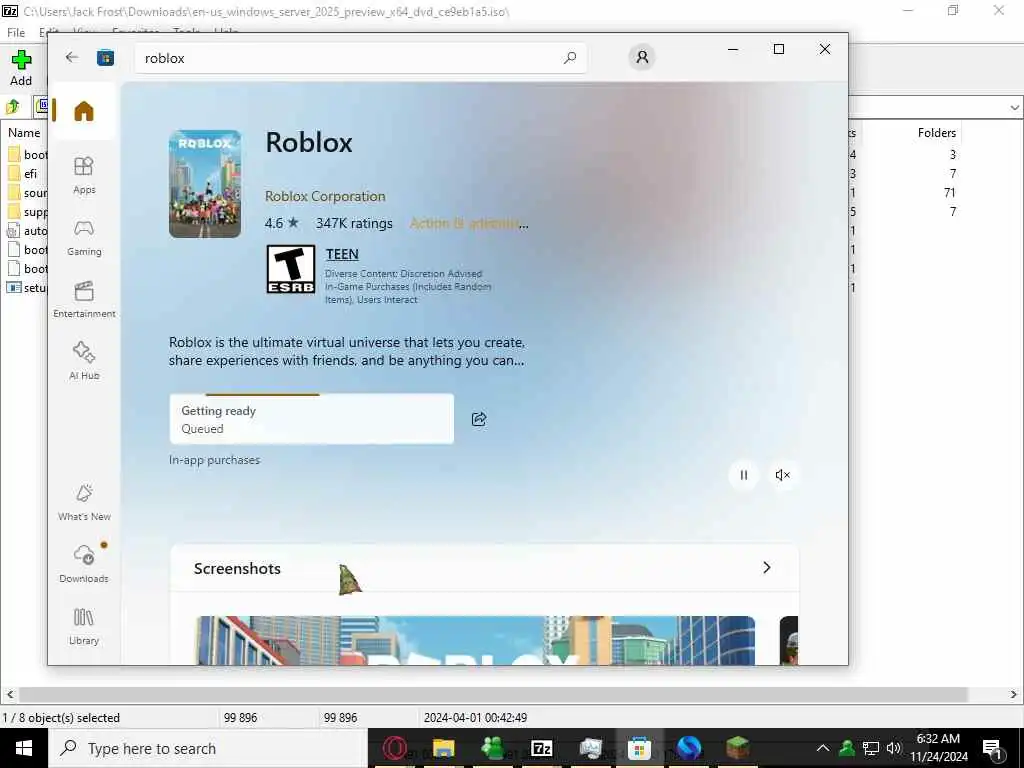Open the notification center icon
This screenshot has height=768, width=1024.
[x=993, y=748]
